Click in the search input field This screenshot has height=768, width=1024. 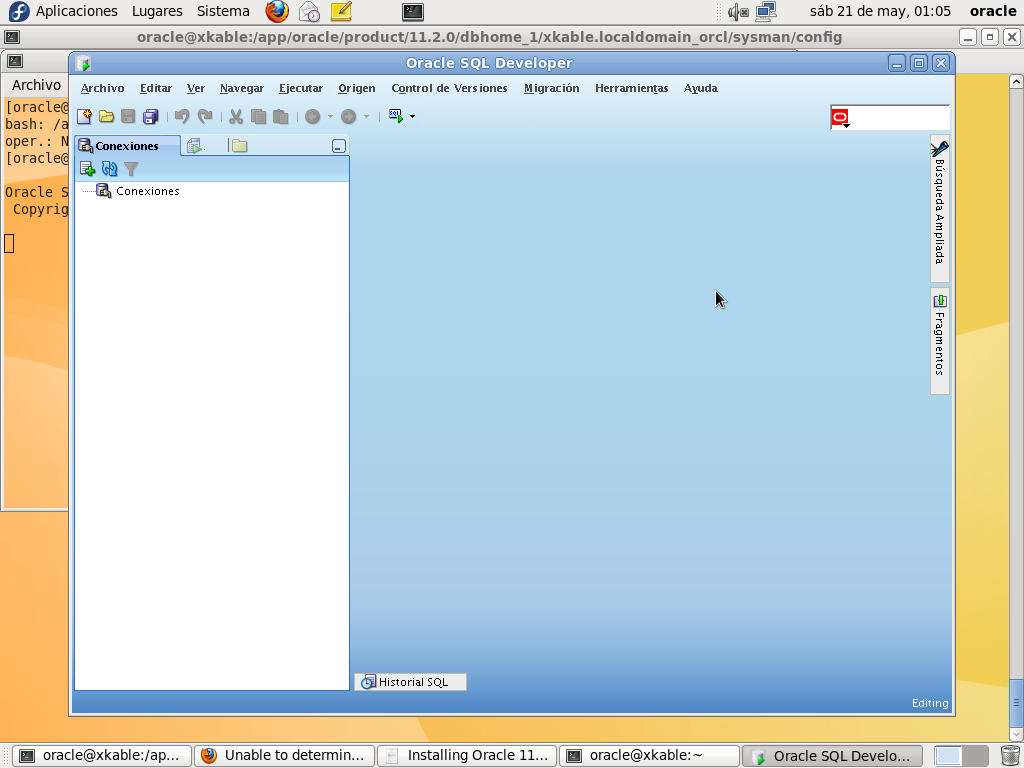point(899,118)
